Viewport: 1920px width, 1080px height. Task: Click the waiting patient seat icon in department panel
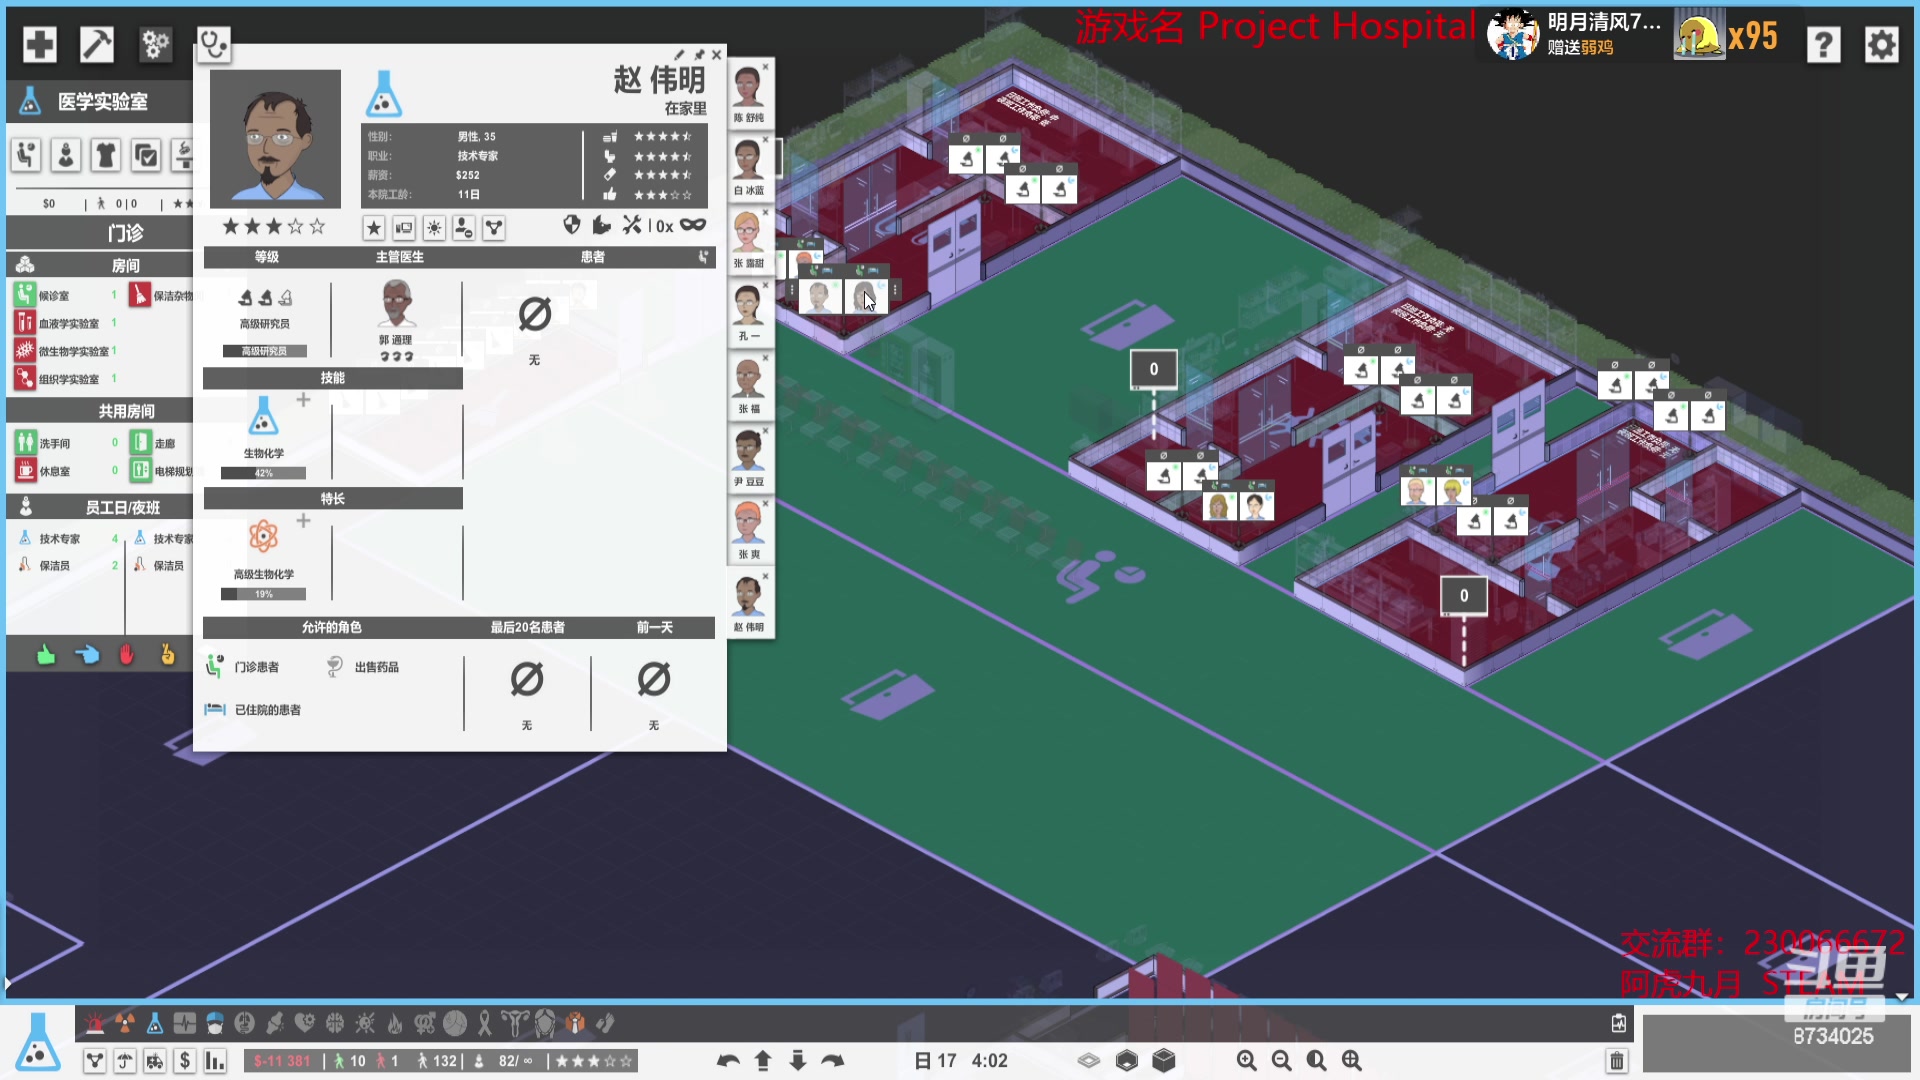[x=26, y=155]
